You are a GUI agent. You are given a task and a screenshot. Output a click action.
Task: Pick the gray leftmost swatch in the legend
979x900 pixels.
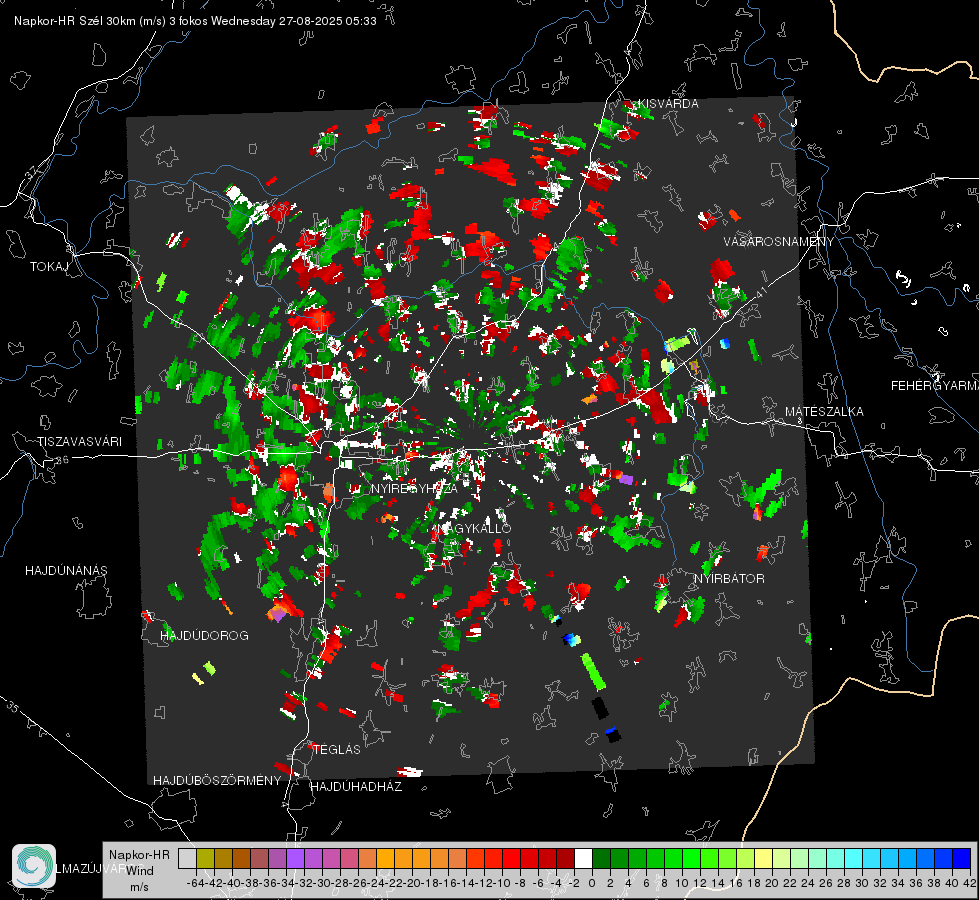[187, 858]
